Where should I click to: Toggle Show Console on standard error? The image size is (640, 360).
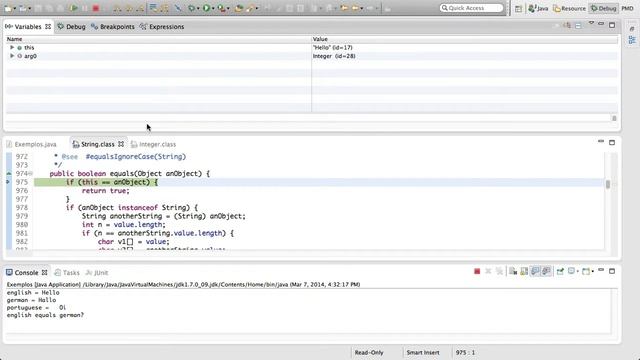click(546, 271)
